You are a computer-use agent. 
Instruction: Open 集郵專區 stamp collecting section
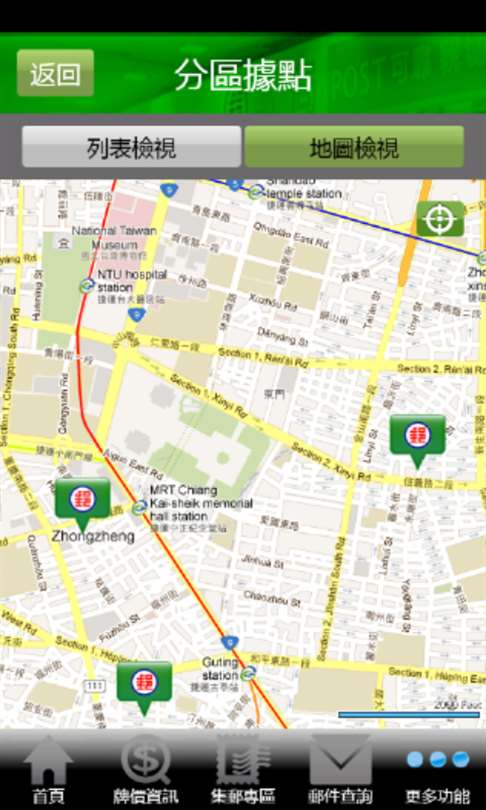[243, 769]
